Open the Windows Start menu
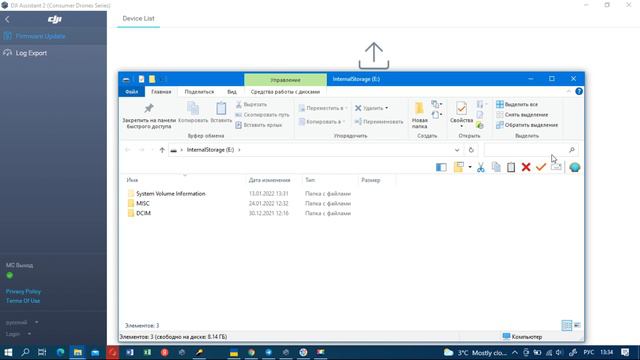 pyautogui.click(x=8, y=352)
